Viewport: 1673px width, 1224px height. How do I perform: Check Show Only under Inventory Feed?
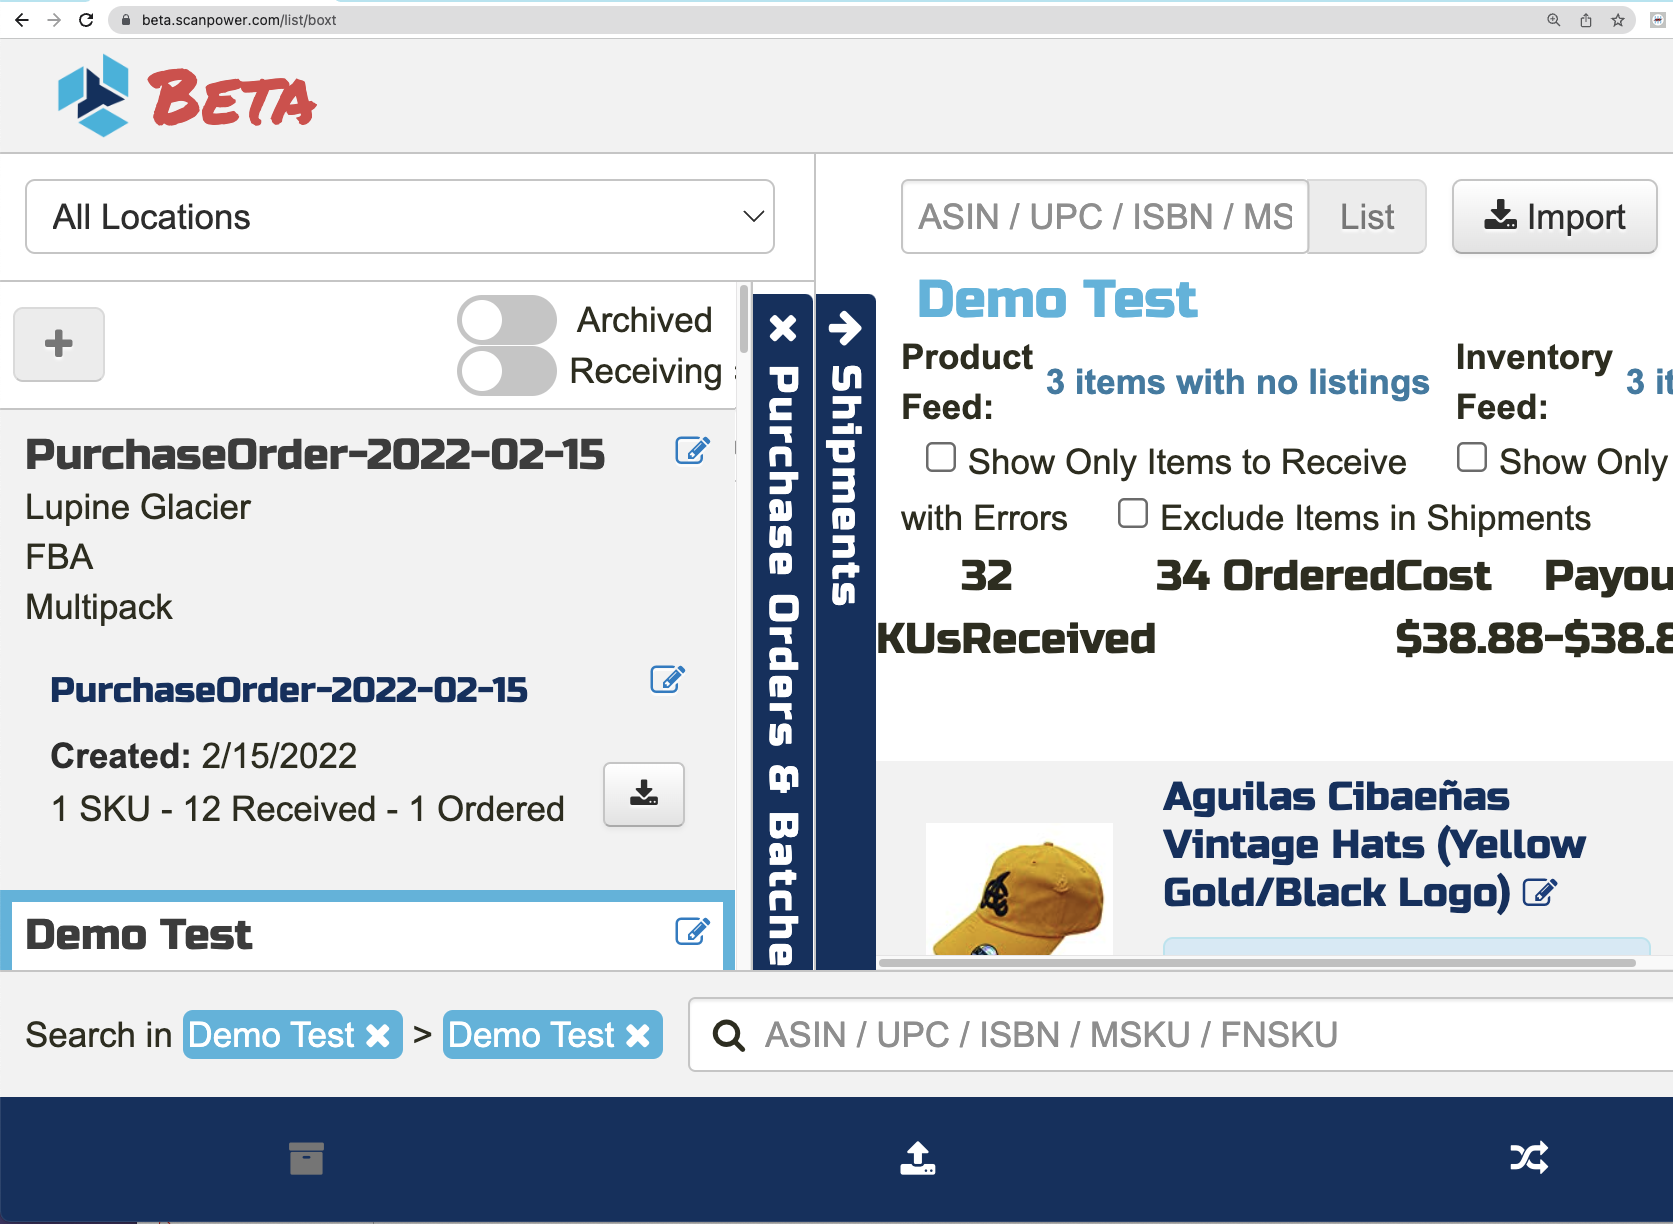pos(1472,458)
